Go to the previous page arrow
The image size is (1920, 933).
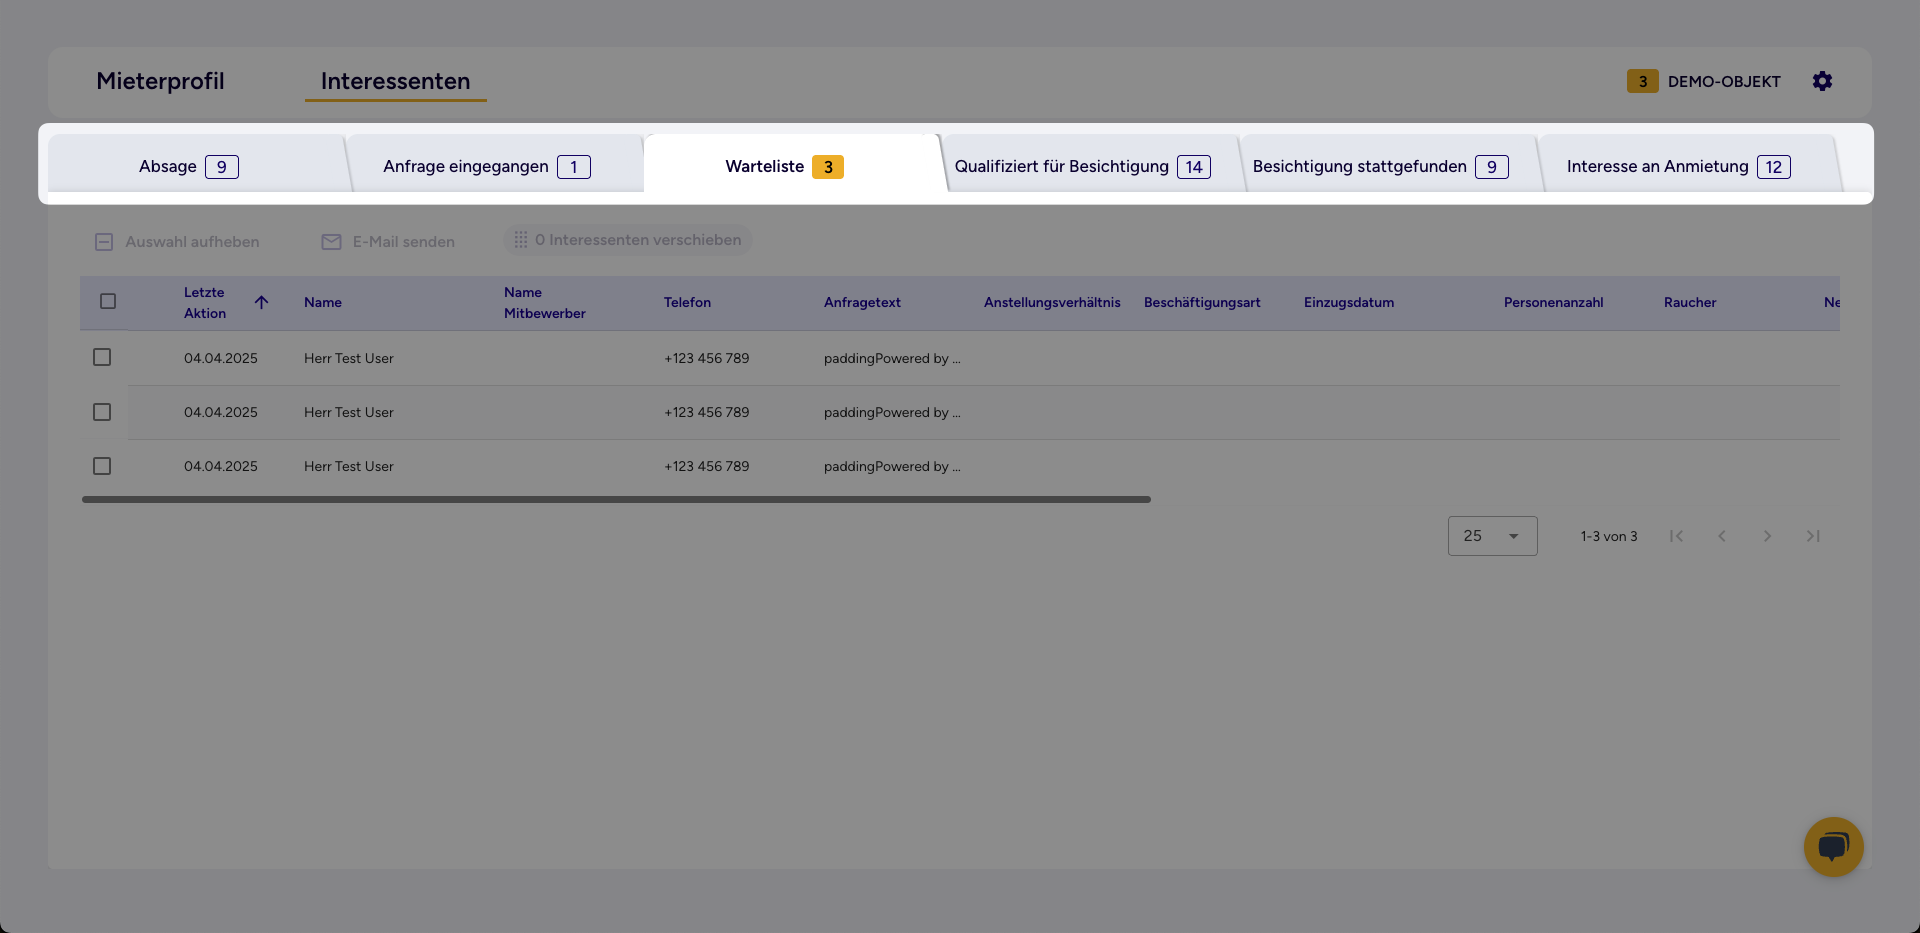click(x=1722, y=536)
